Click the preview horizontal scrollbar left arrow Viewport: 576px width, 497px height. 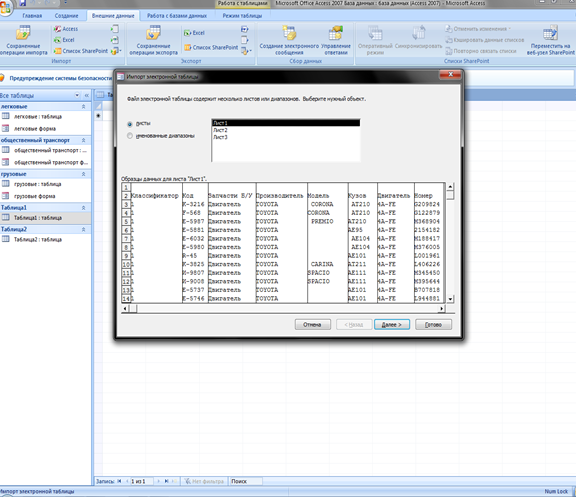(x=125, y=309)
